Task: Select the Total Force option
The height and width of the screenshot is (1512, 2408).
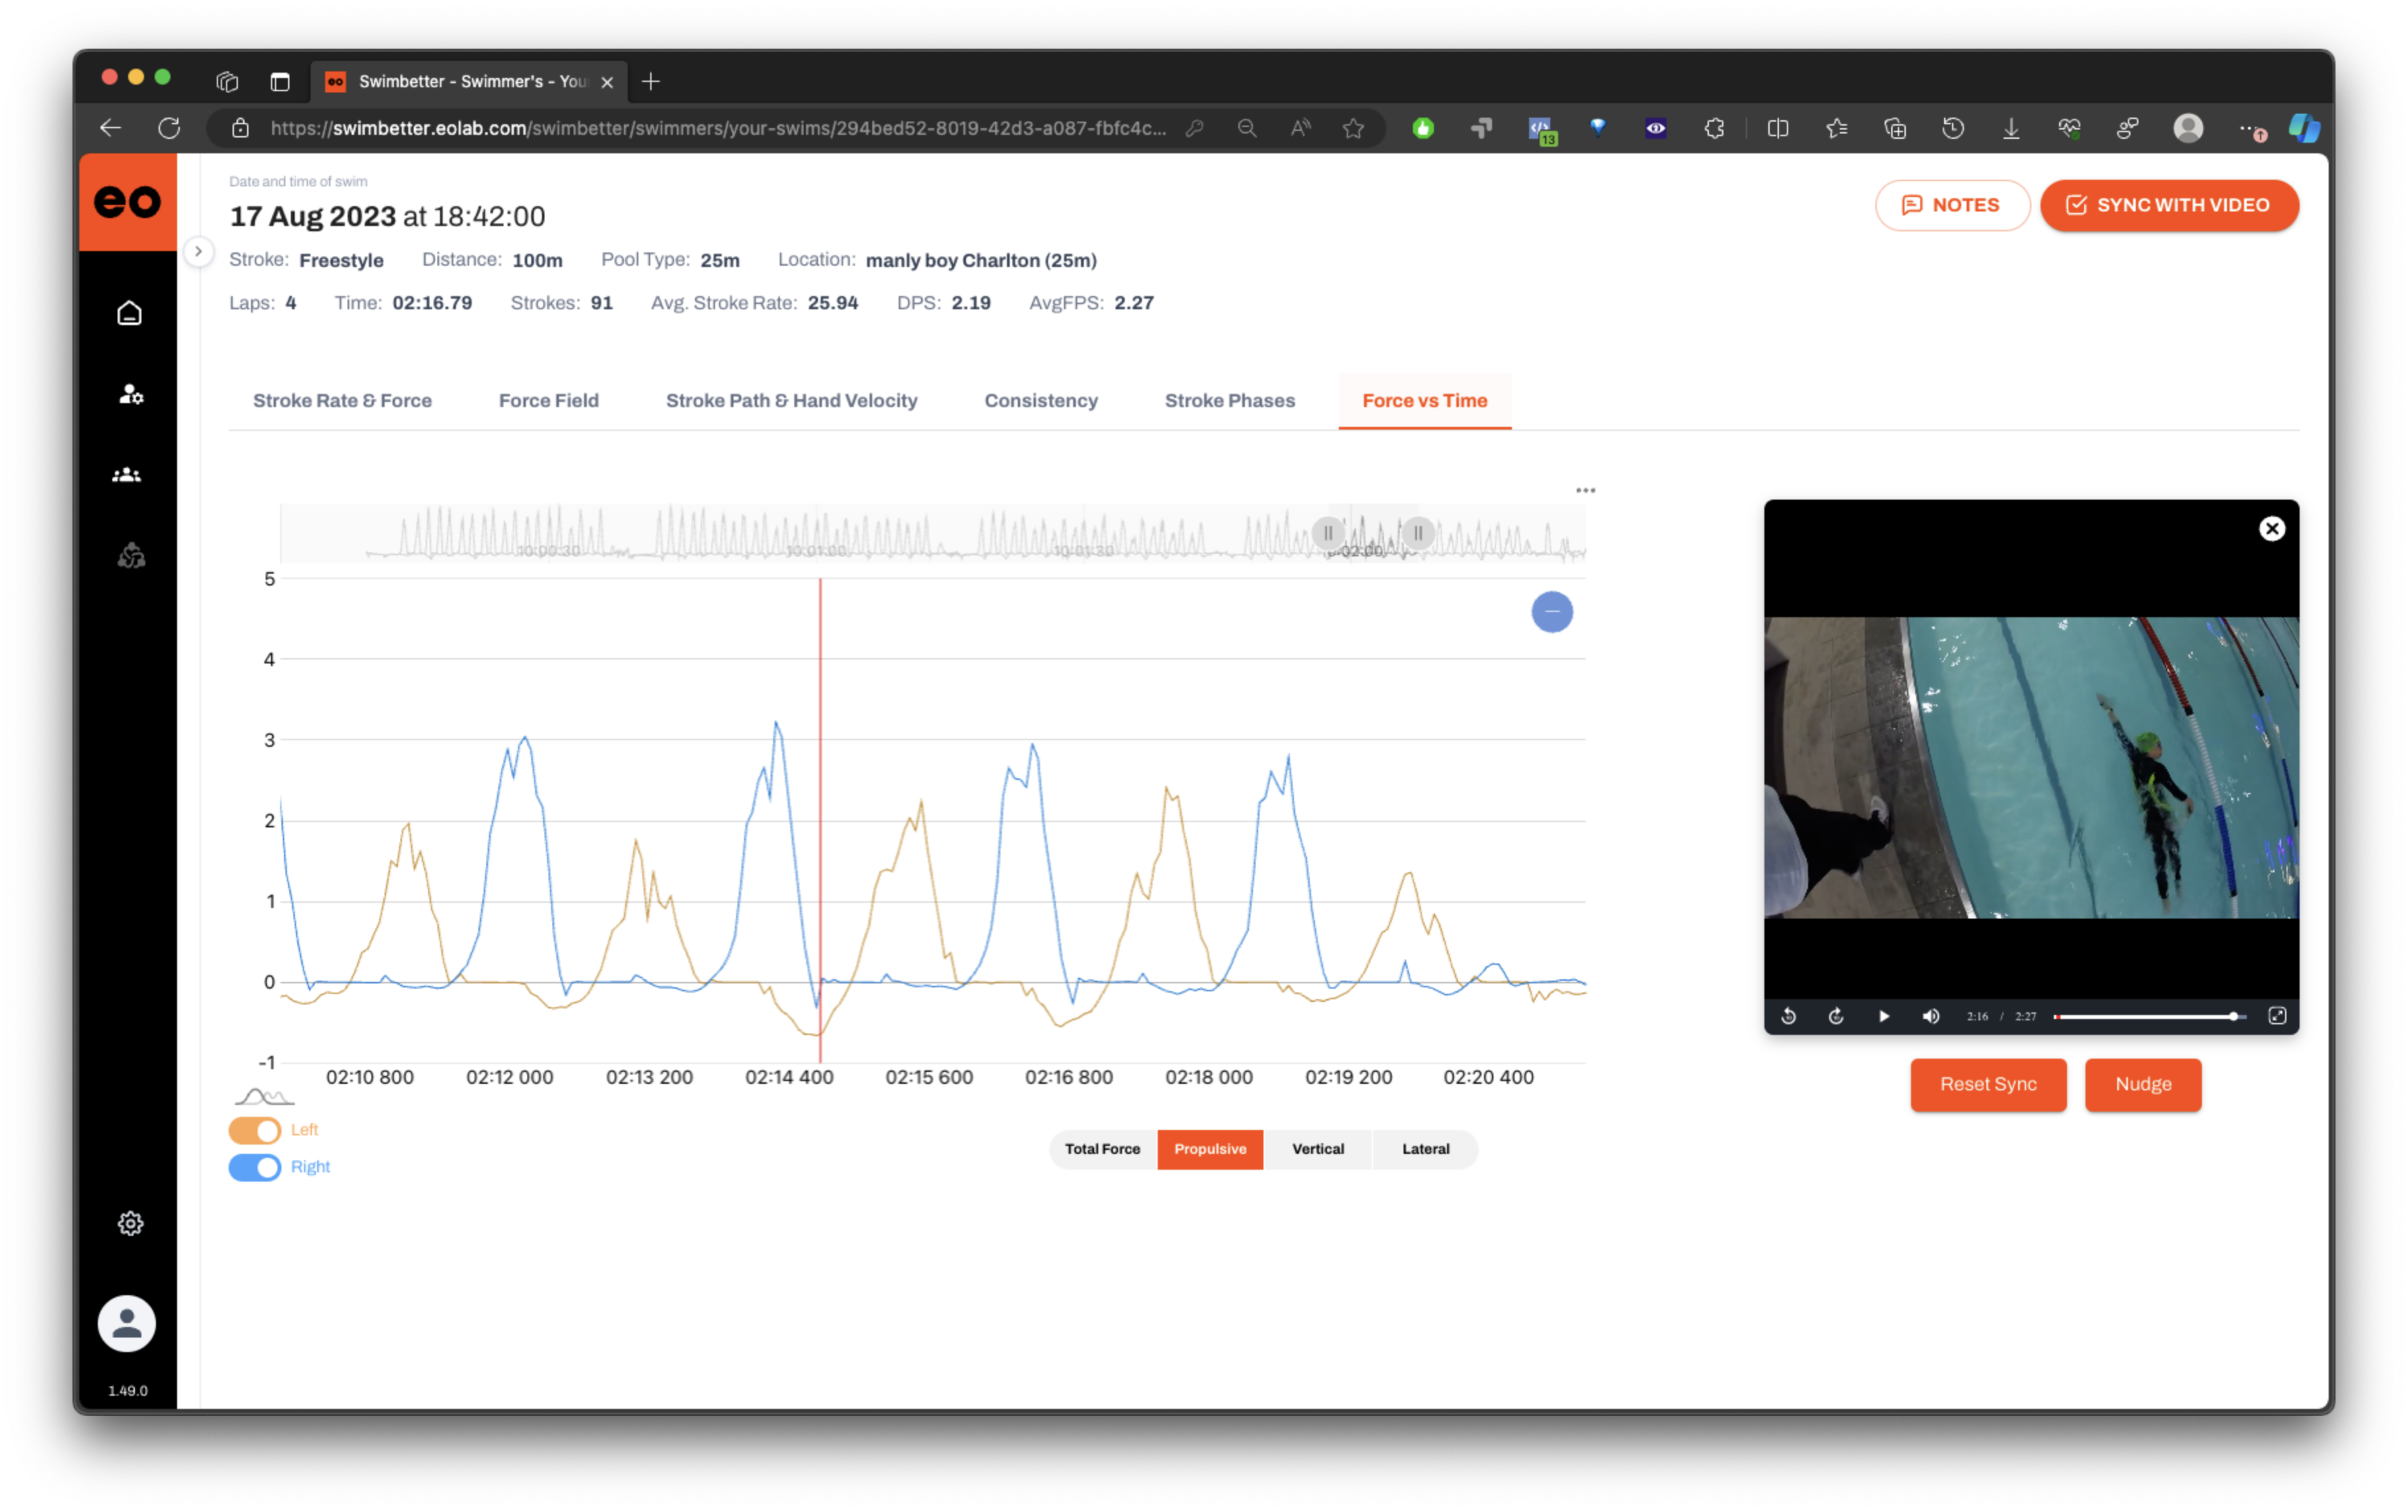Action: point(1102,1149)
